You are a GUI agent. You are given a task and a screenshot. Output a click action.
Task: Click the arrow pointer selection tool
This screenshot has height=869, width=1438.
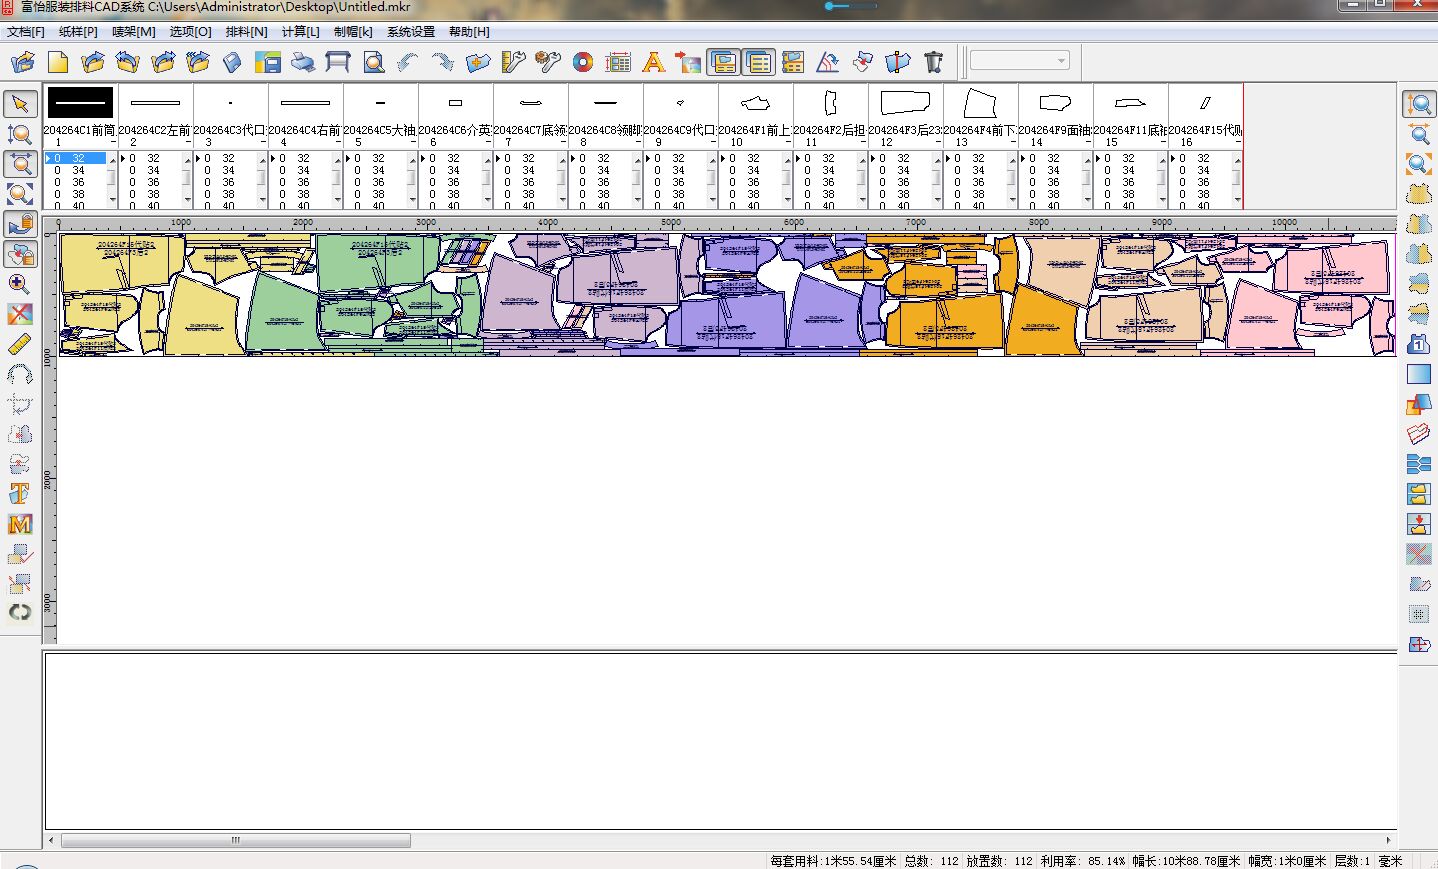(x=20, y=104)
